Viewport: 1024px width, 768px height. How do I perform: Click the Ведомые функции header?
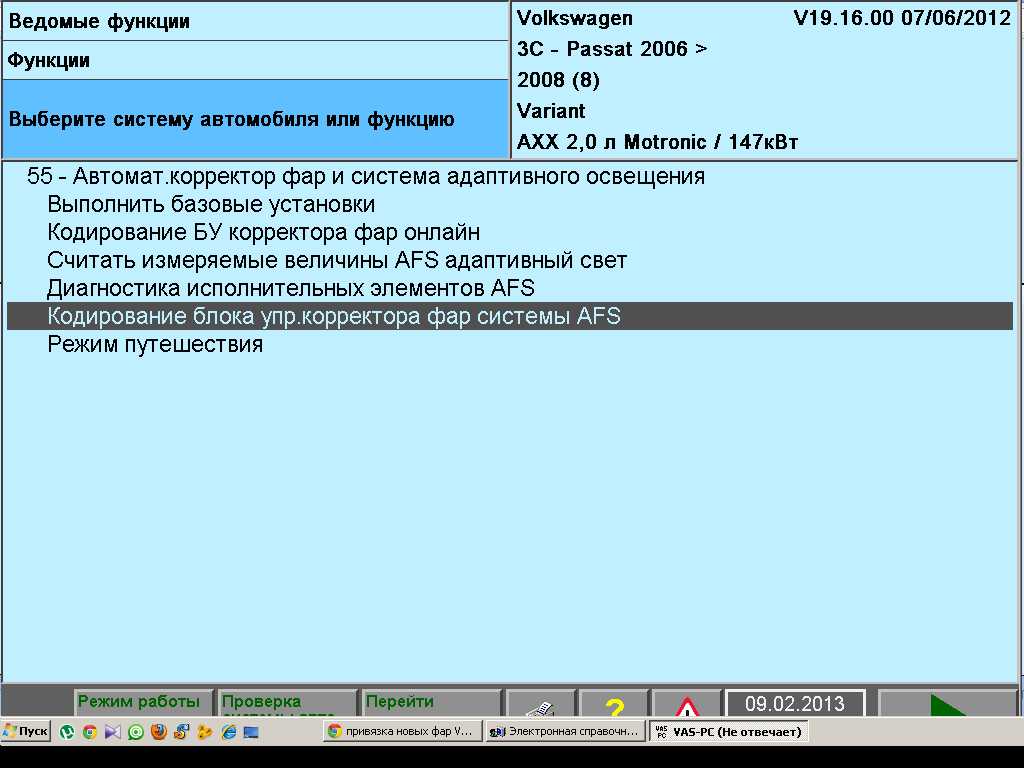coord(255,22)
